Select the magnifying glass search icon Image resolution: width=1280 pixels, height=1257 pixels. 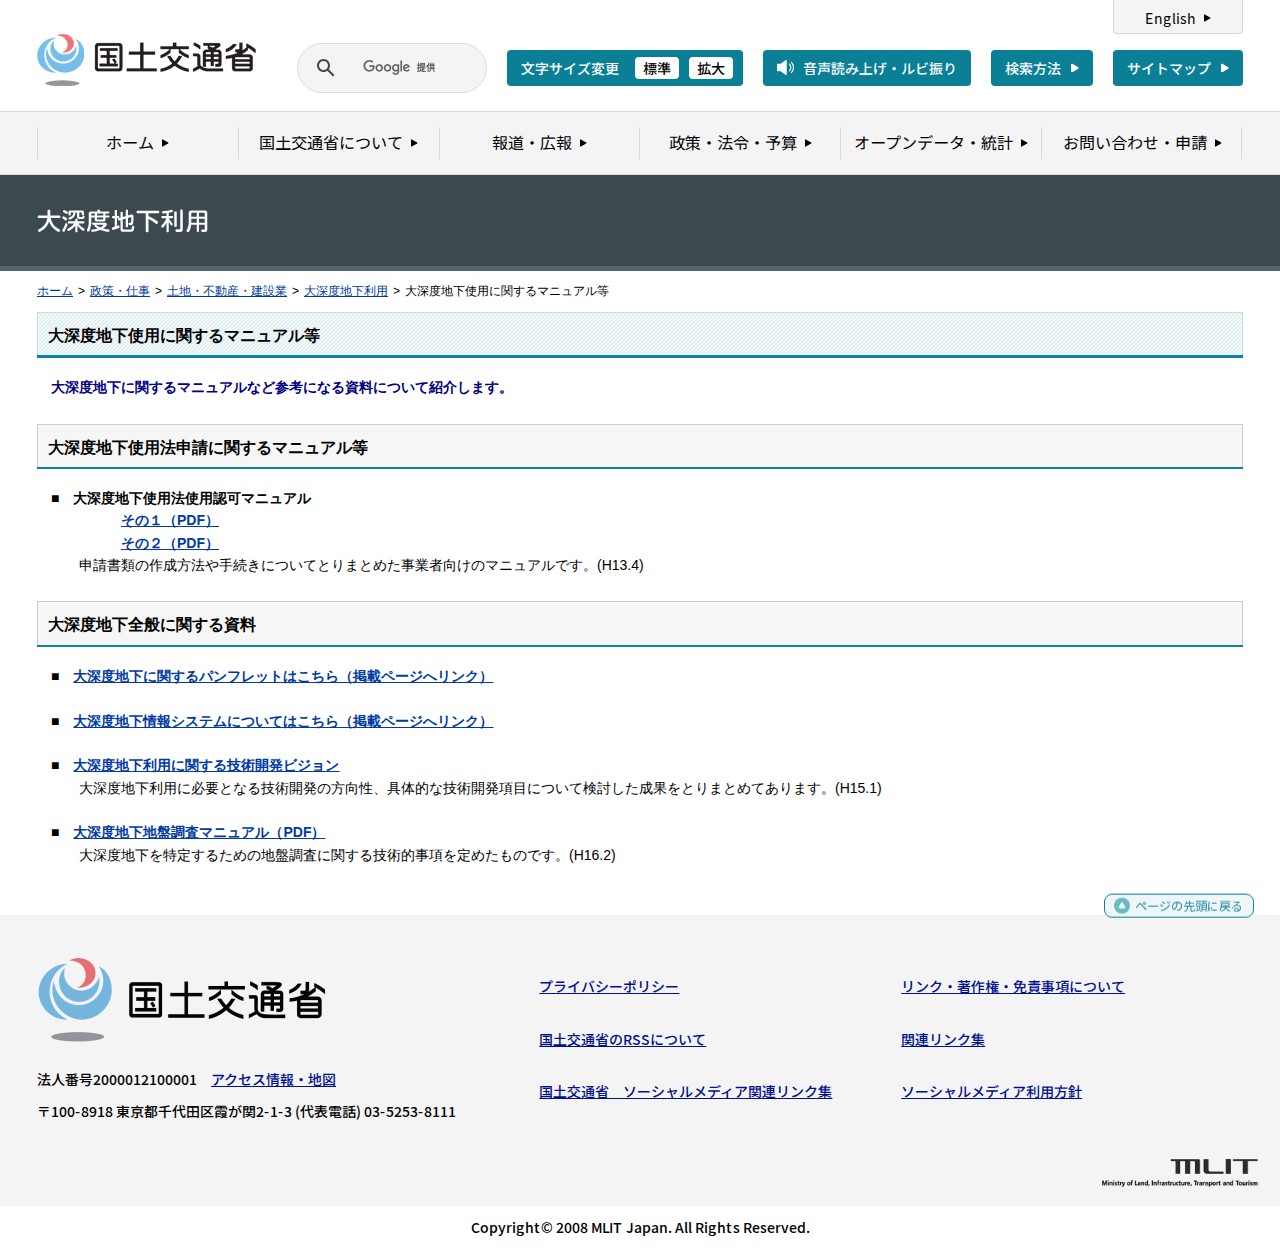pyautogui.click(x=324, y=67)
